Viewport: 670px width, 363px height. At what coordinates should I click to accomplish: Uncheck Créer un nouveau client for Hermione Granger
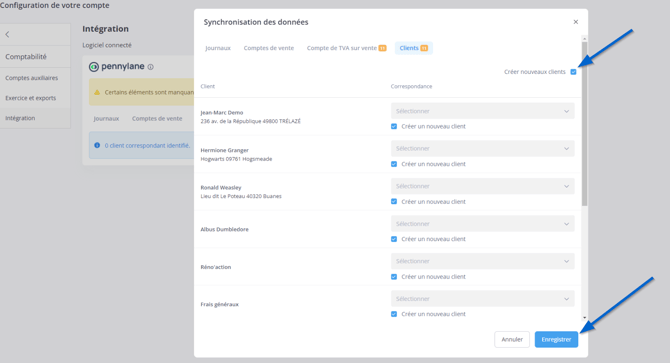tap(394, 164)
